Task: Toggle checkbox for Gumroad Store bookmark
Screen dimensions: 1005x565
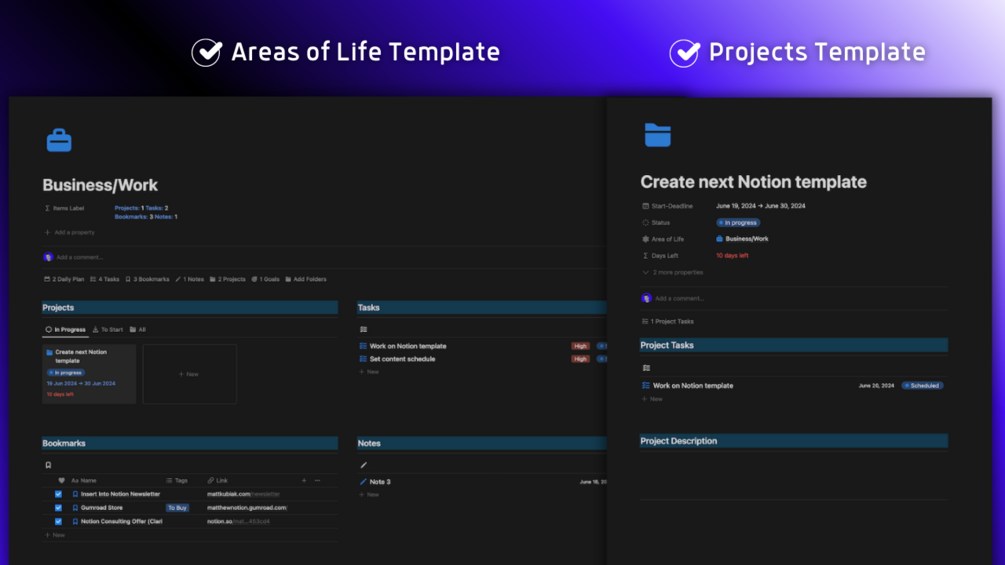Action: [58, 508]
